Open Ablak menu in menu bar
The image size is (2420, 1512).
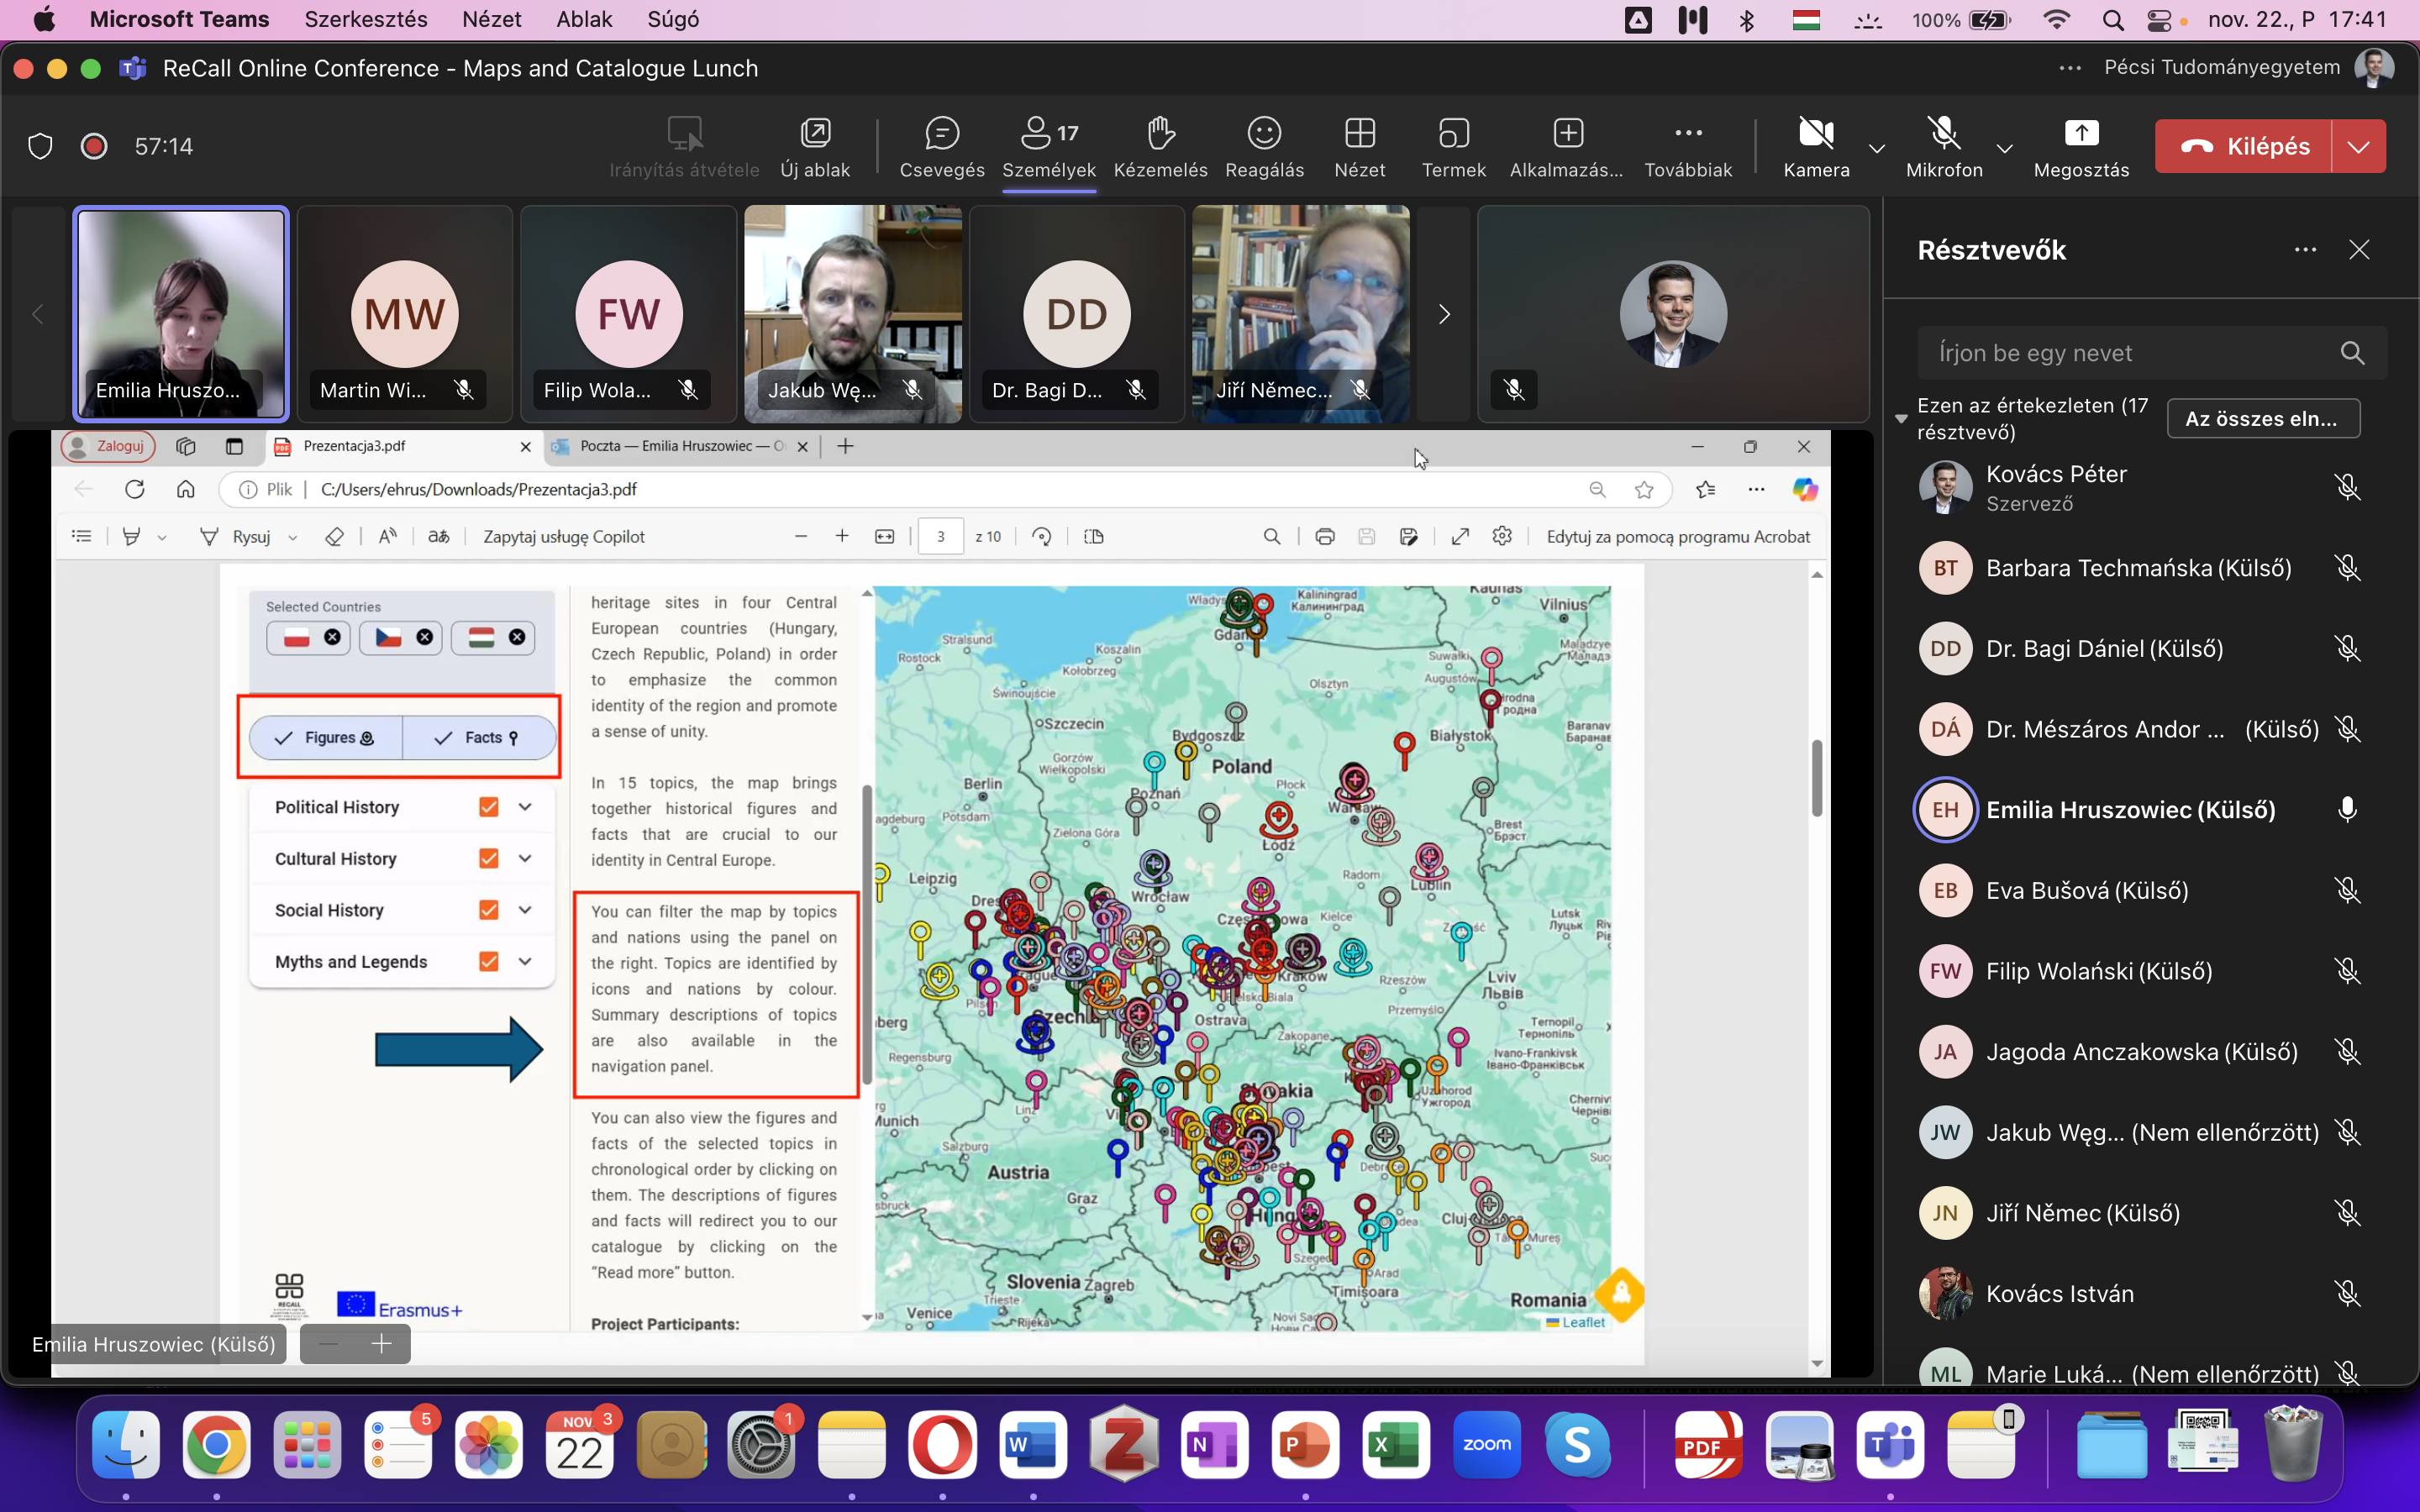[x=584, y=19]
